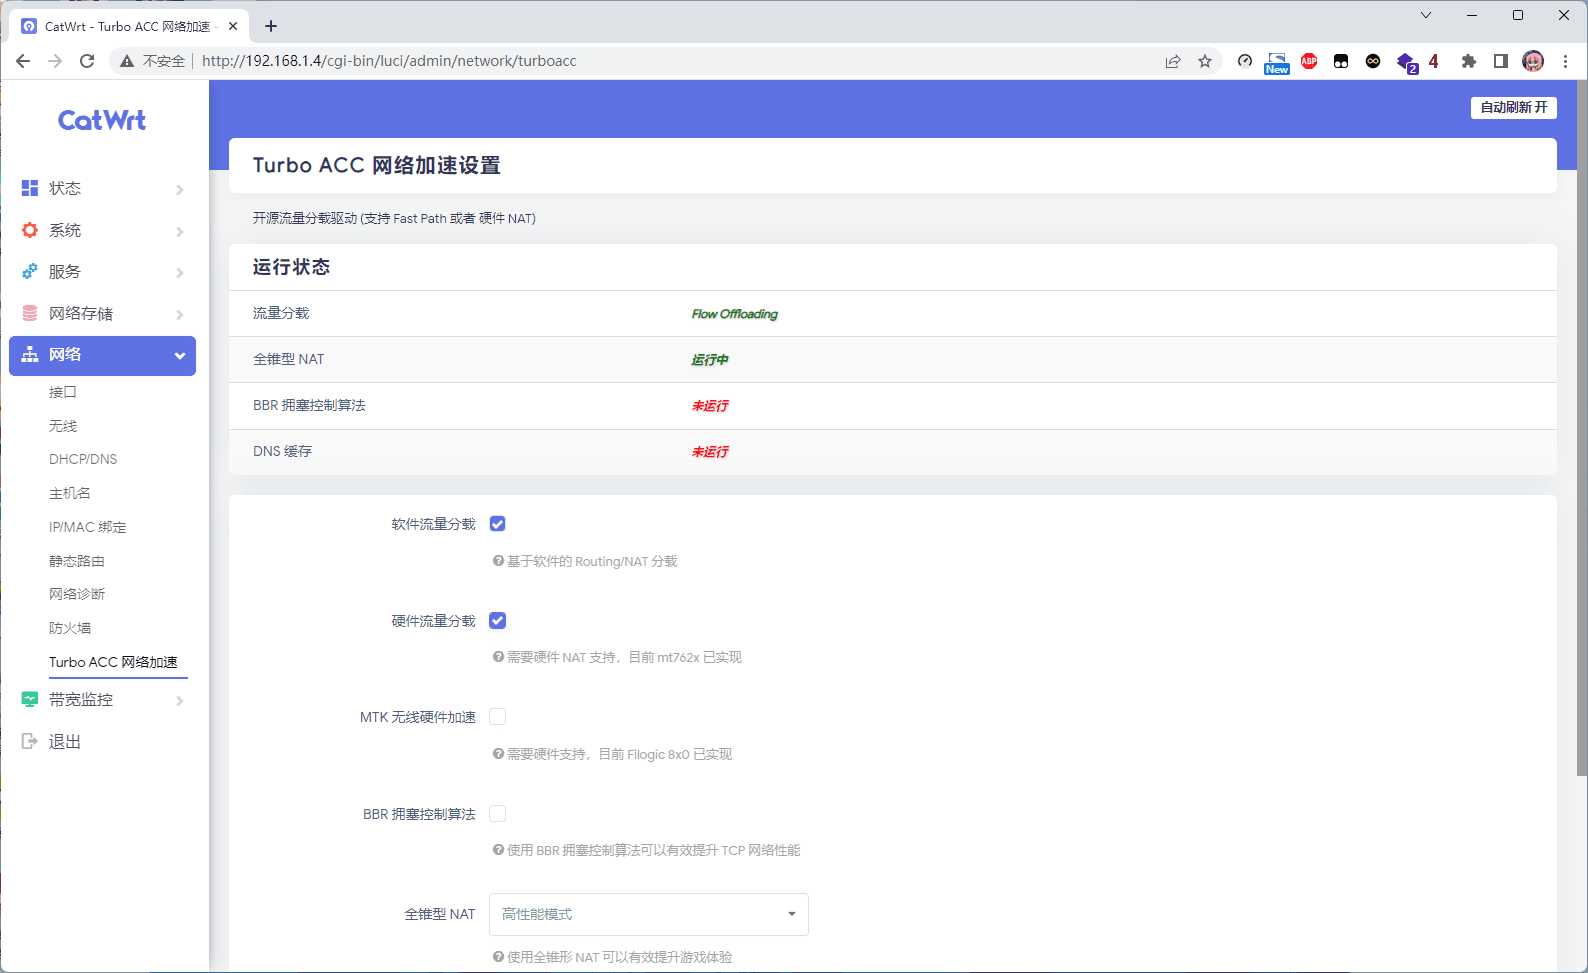Open a new browser tab
Screen dimensions: 1588x973
click(271, 26)
